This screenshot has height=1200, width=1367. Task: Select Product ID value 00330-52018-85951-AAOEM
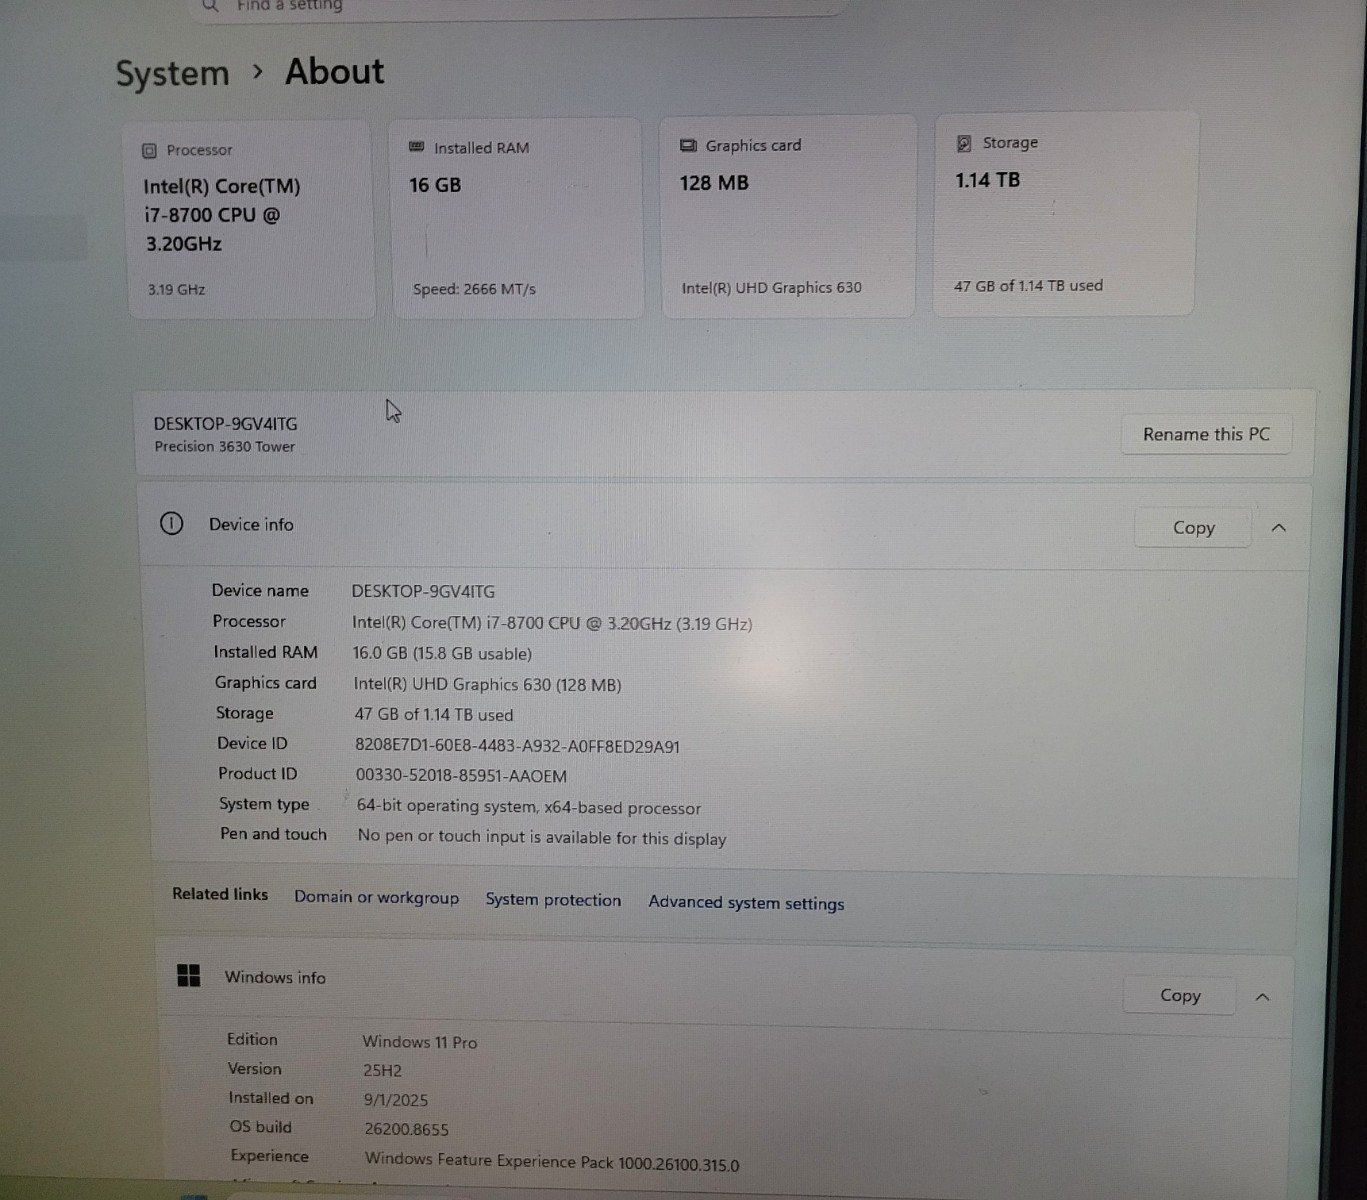461,776
